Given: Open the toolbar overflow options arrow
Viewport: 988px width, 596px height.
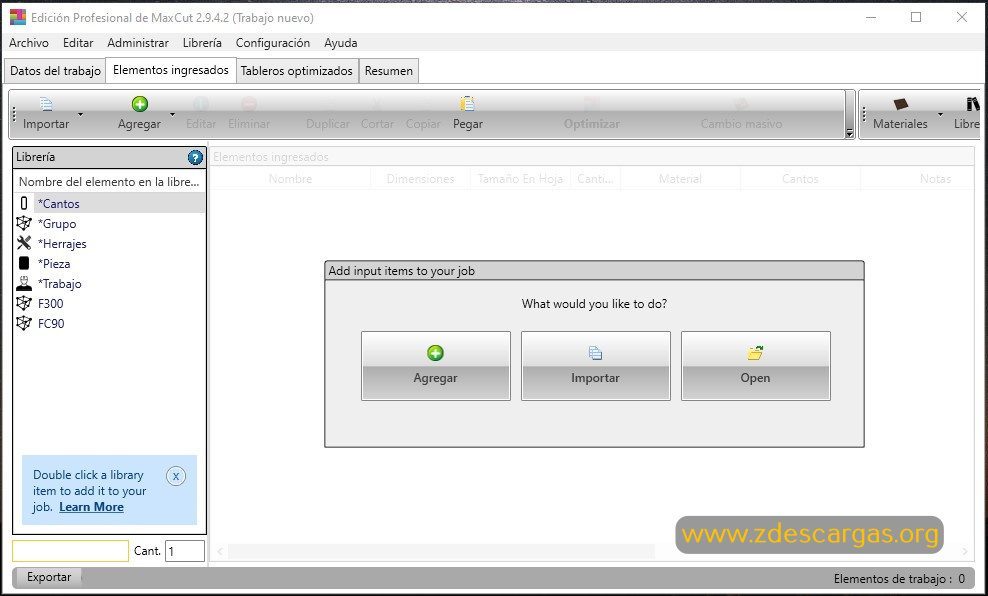Looking at the screenshot, I should click(849, 133).
